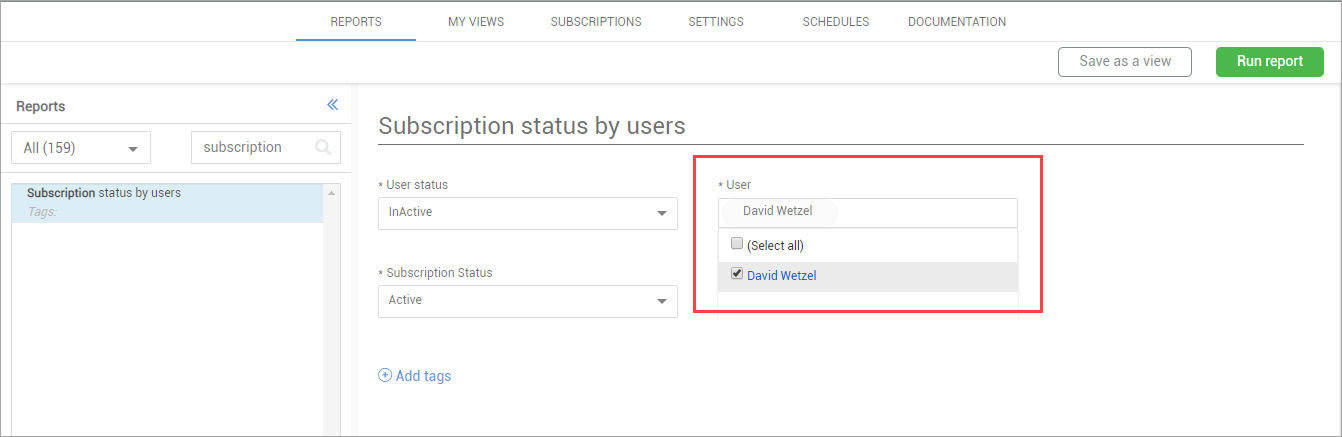
Task: Open the Subscriptions tab
Action: (x=596, y=22)
